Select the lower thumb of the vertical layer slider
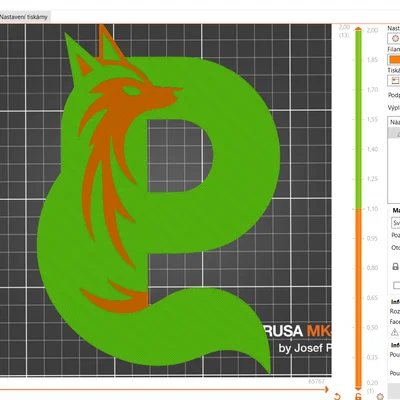 (358, 388)
